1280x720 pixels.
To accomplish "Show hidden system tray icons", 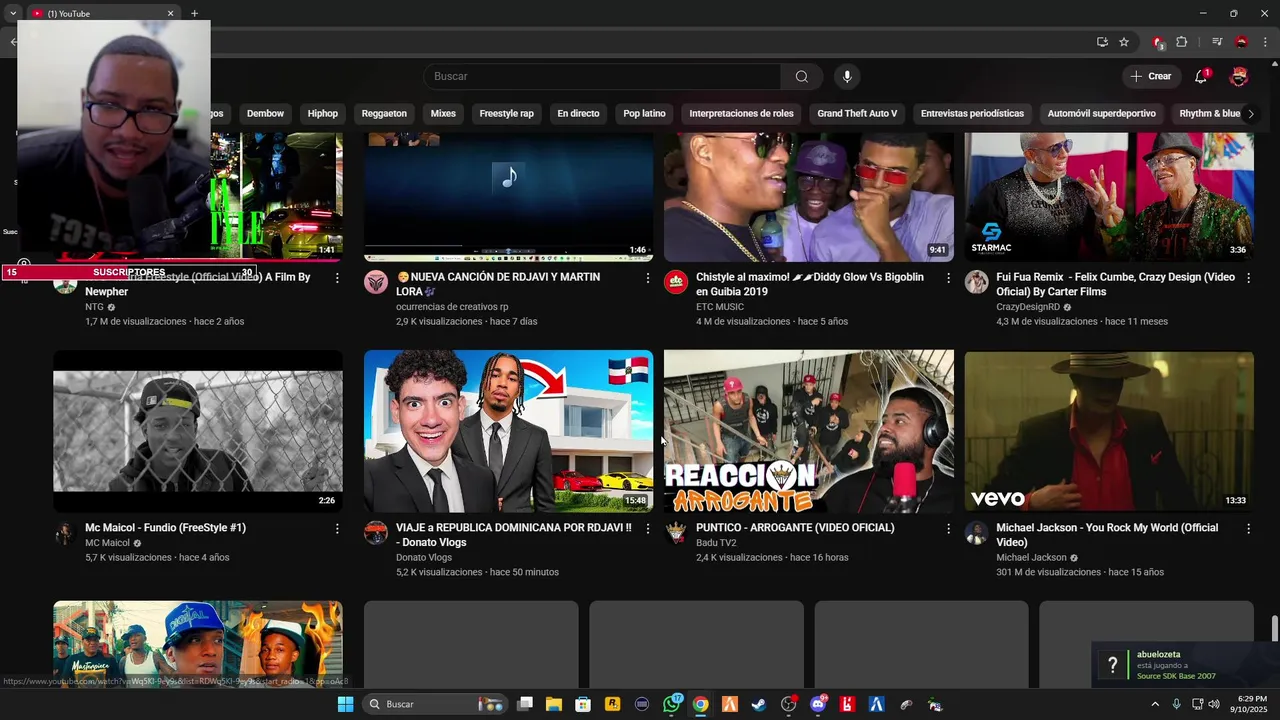I will click(x=1155, y=704).
